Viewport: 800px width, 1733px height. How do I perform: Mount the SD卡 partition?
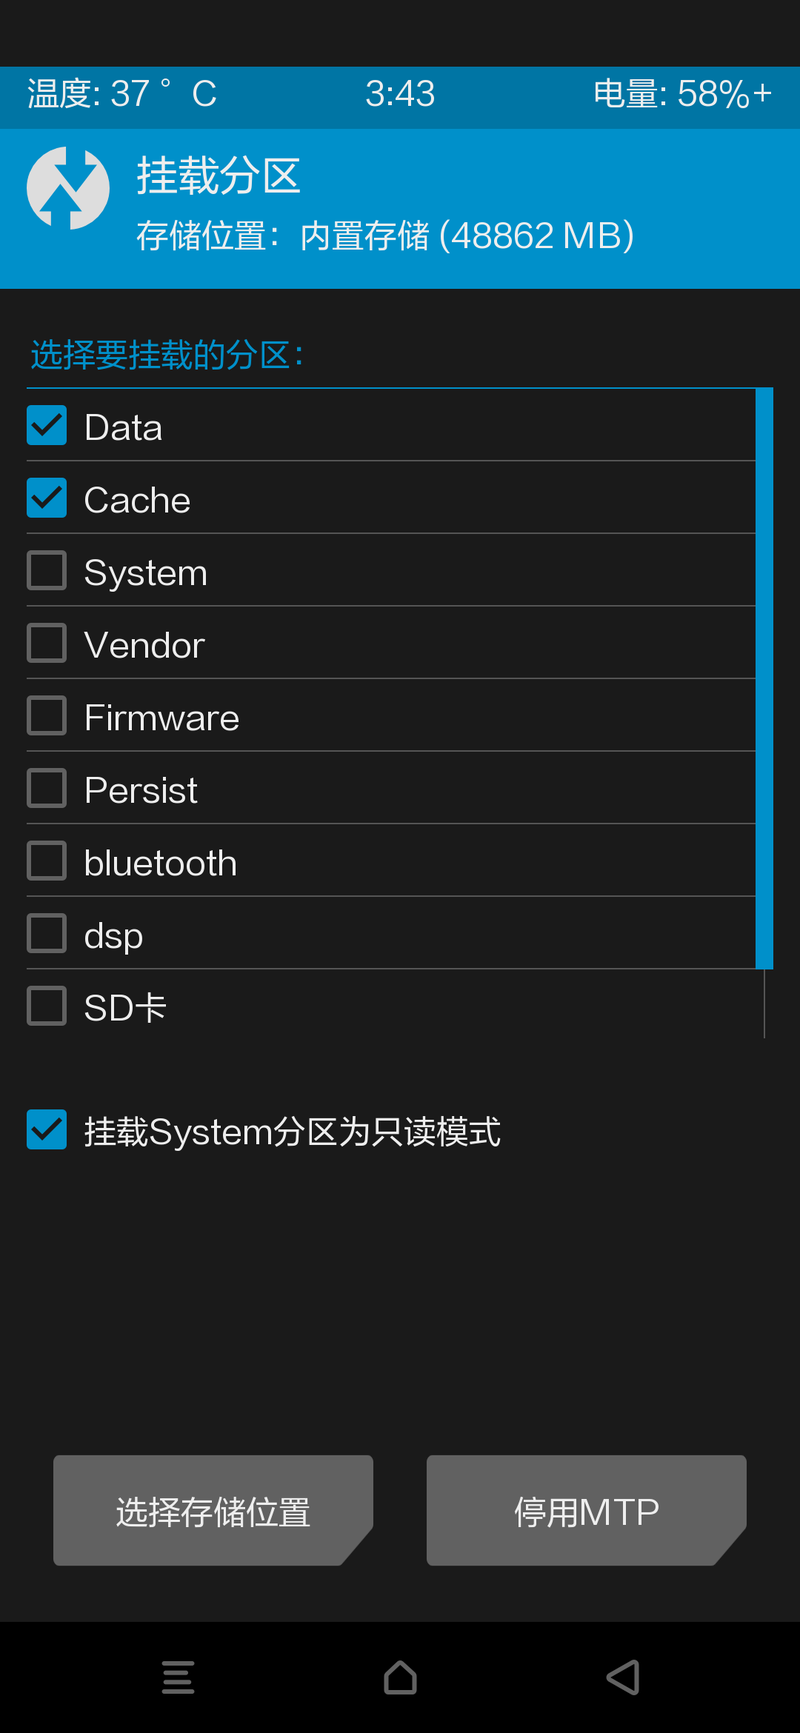click(47, 1006)
